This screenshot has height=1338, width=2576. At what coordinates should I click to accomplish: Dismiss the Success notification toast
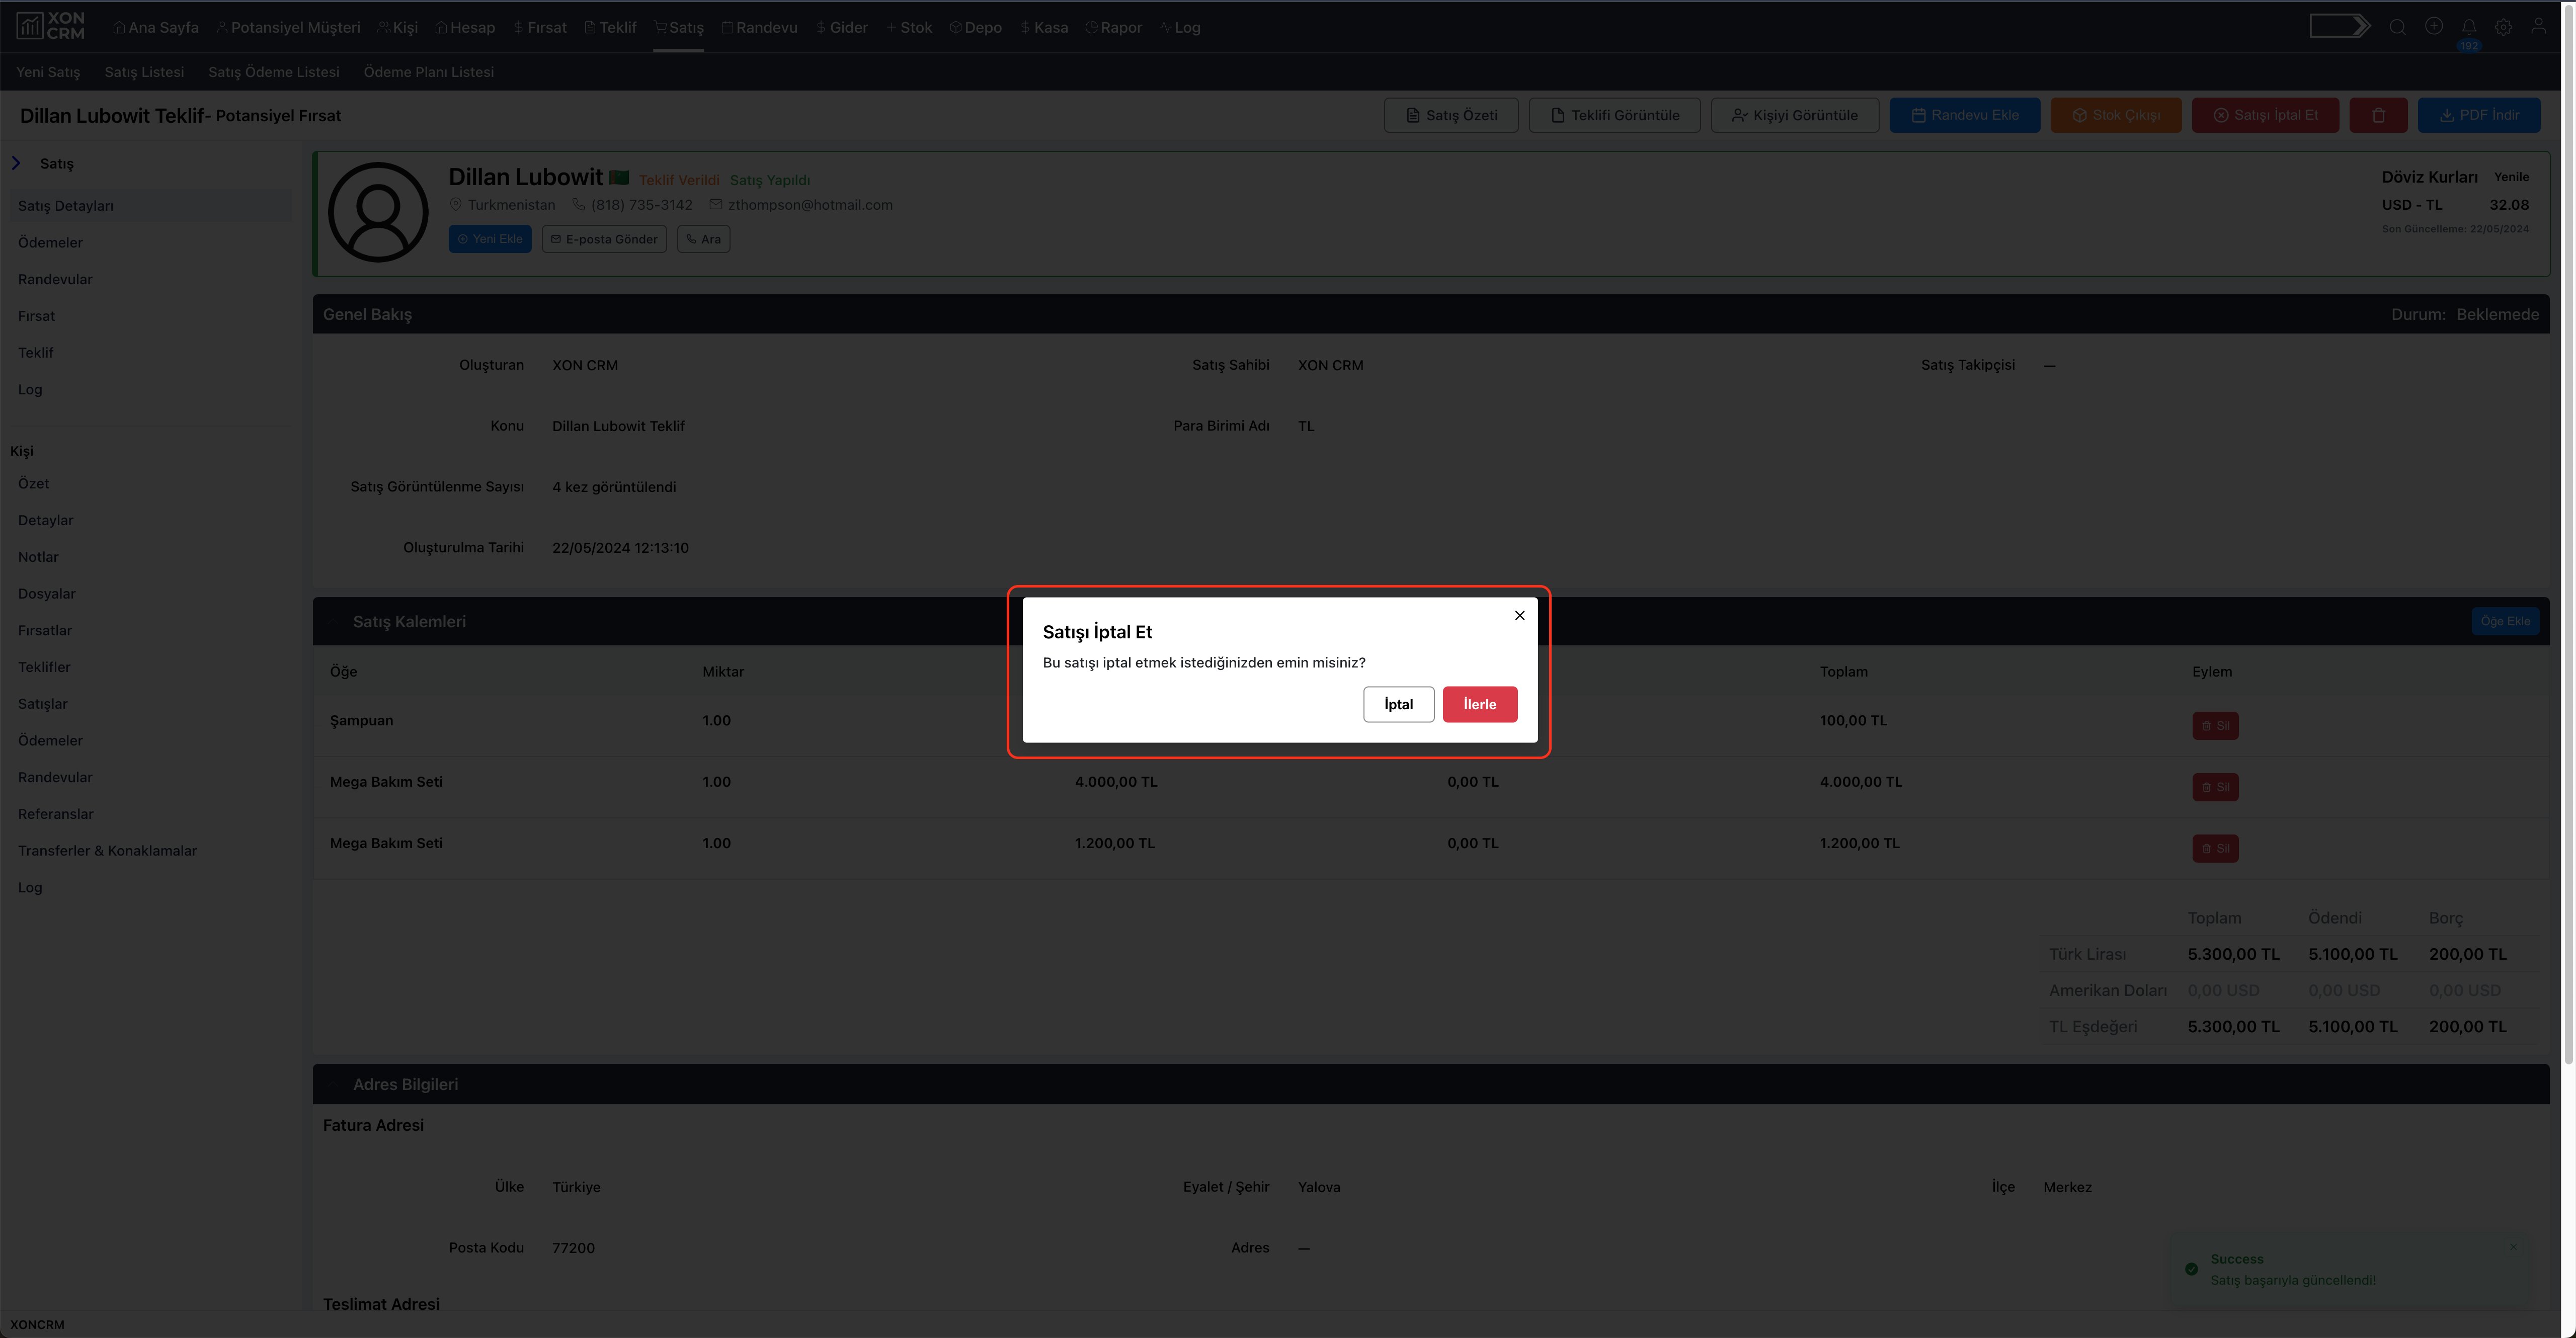2512,1247
